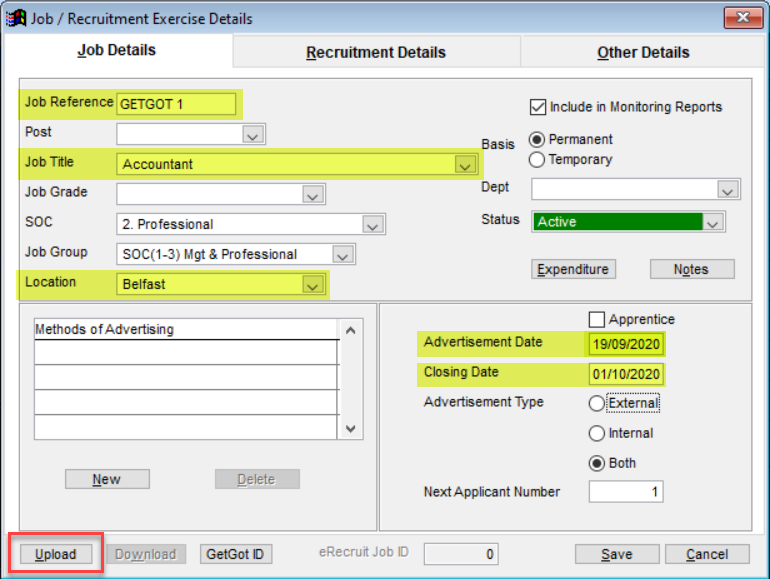Open the Location dropdown showing Belfast
The height and width of the screenshot is (579, 770).
pos(313,284)
